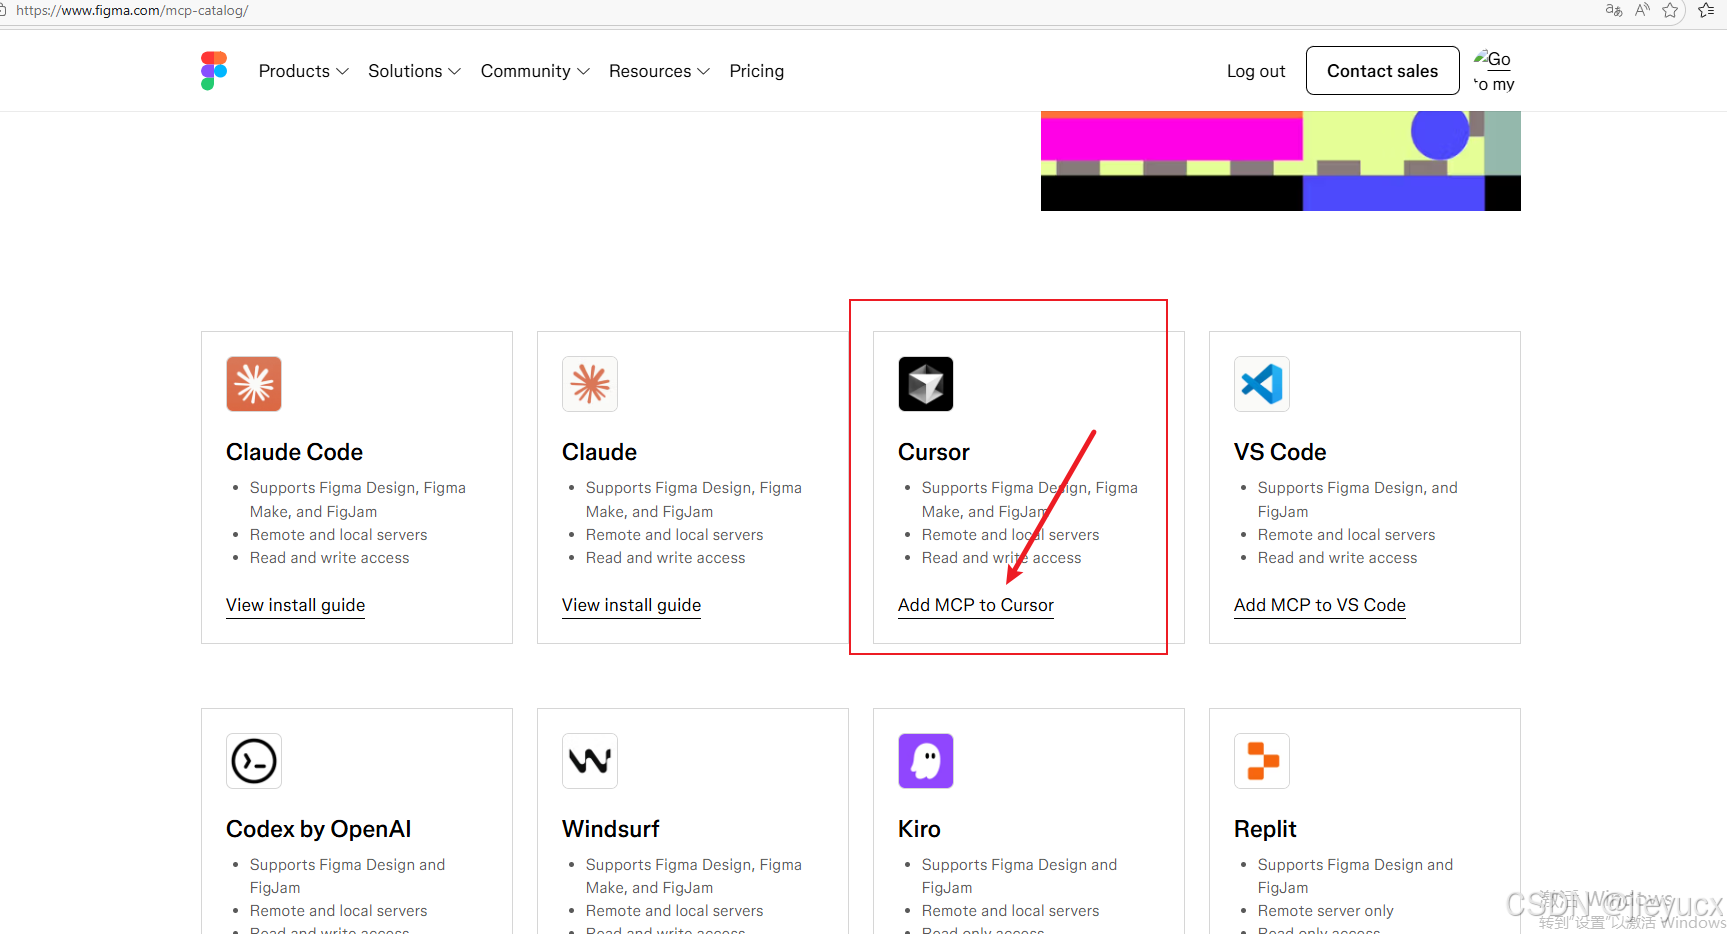Add page to favorites star icon
Viewport: 1727px width, 934px height.
coord(1670,10)
